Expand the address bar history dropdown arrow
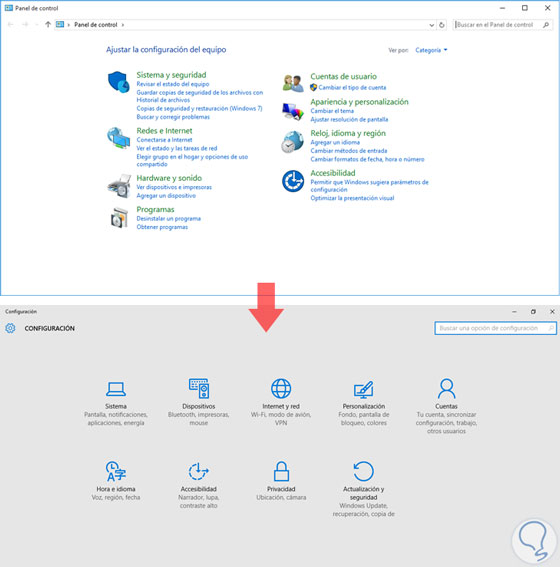This screenshot has width=560, height=567. [x=431, y=25]
